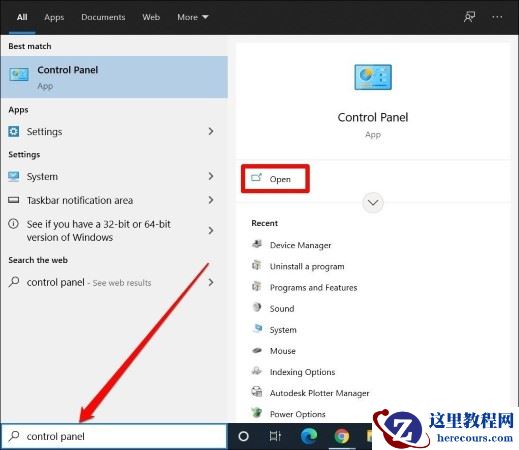Open the feedback icon in the search header
Screen dimensions: 519x450
click(x=470, y=17)
